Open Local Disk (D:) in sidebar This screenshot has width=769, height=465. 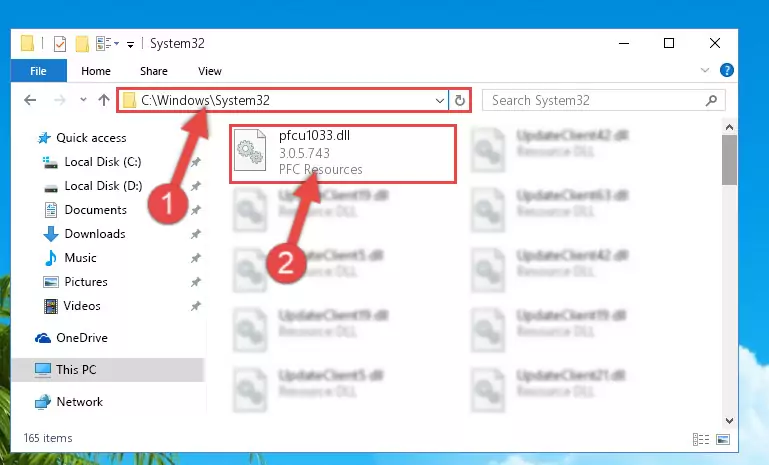pos(103,186)
